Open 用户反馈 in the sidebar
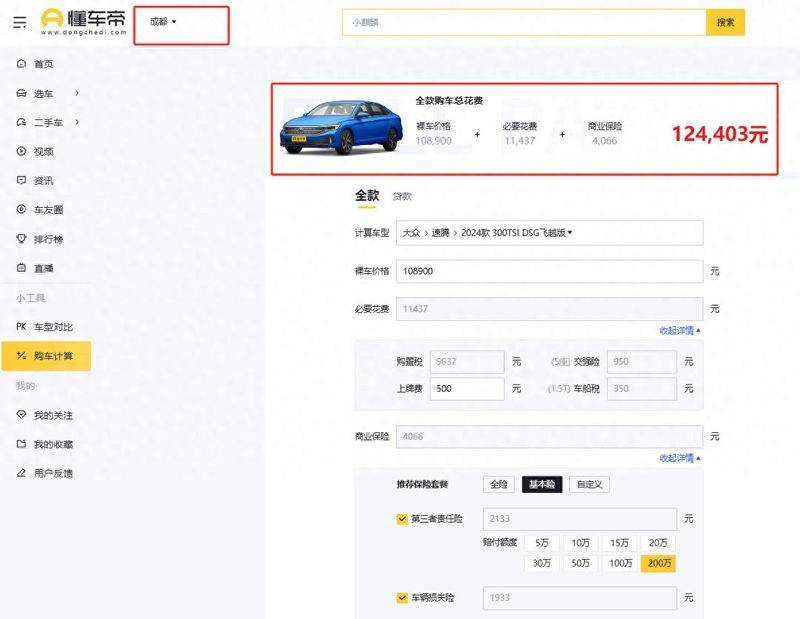Image resolution: width=800 pixels, height=619 pixels. (x=53, y=473)
